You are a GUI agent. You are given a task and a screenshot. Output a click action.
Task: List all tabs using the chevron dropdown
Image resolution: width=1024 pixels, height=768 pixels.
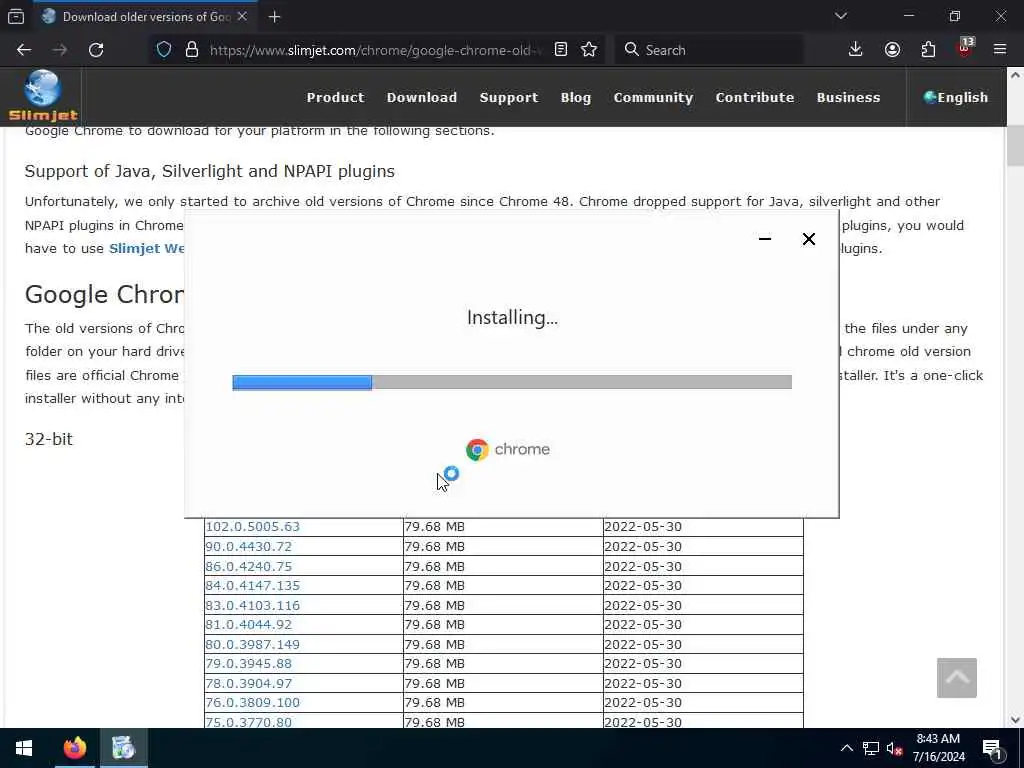point(840,16)
